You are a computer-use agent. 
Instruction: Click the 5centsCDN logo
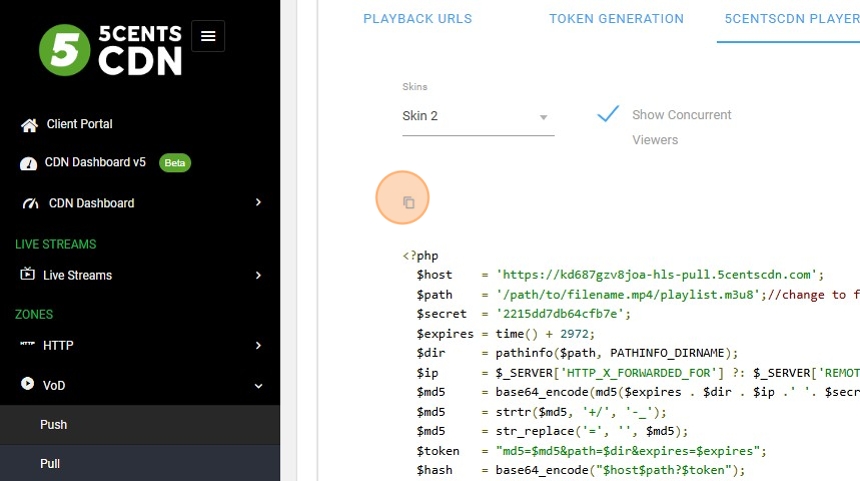coord(110,50)
